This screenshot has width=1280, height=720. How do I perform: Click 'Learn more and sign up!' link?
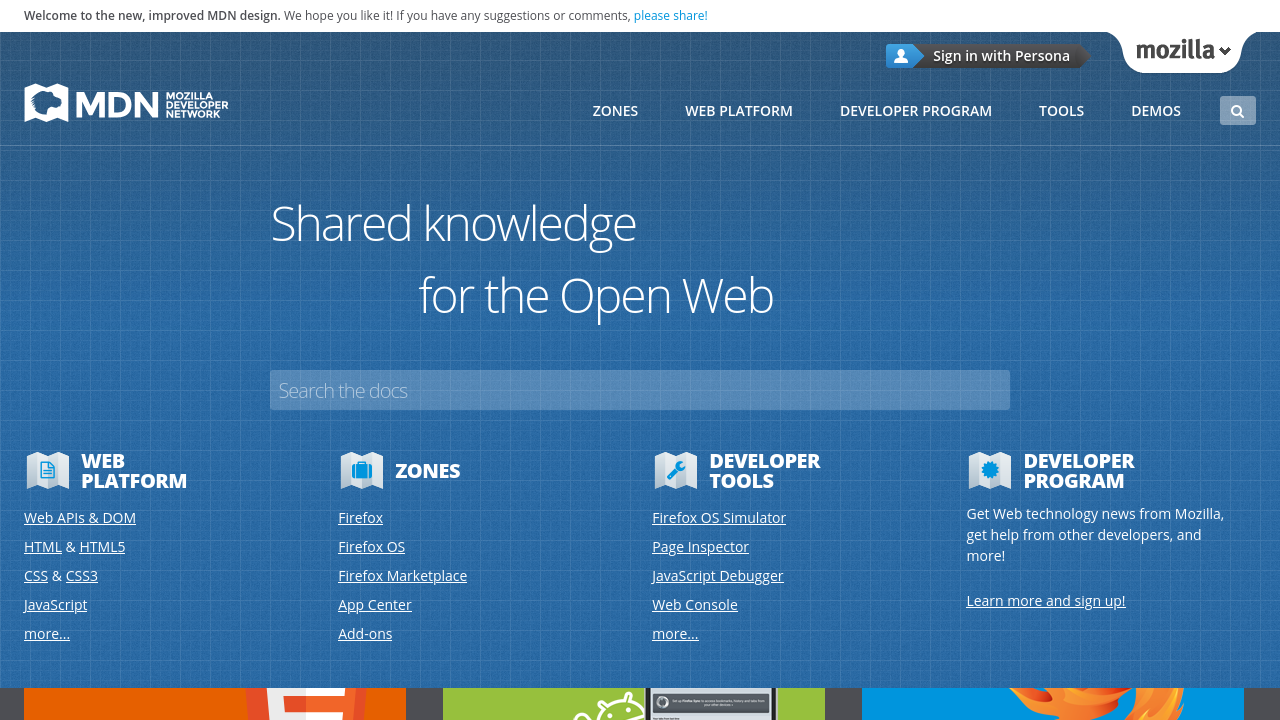click(x=1045, y=601)
